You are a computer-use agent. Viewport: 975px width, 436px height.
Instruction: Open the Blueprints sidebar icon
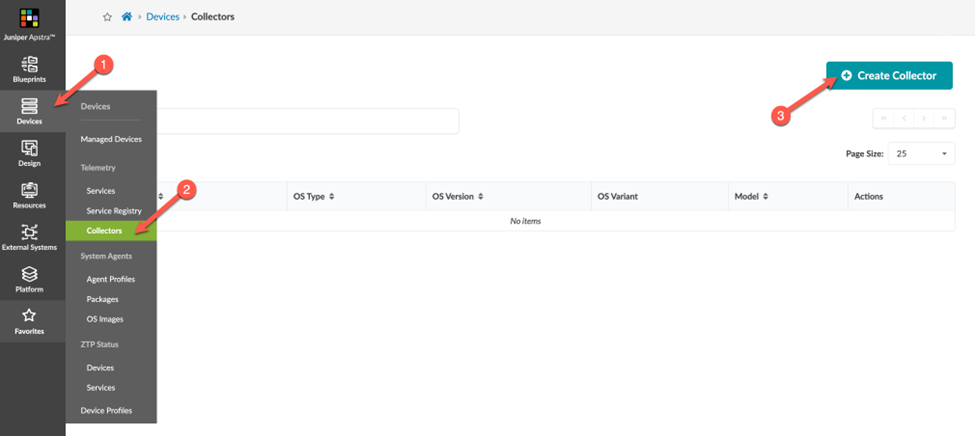[29, 67]
